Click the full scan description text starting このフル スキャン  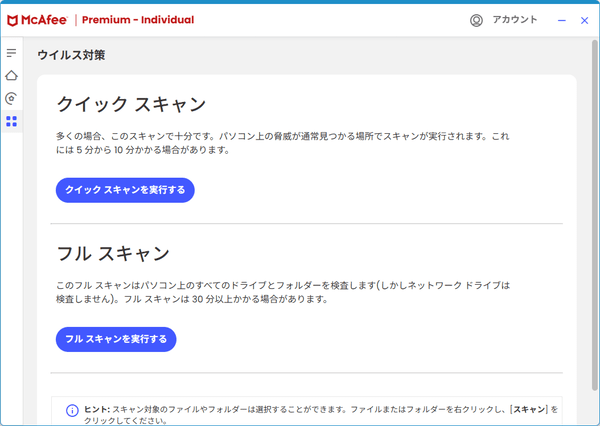pyautogui.click(x=283, y=292)
